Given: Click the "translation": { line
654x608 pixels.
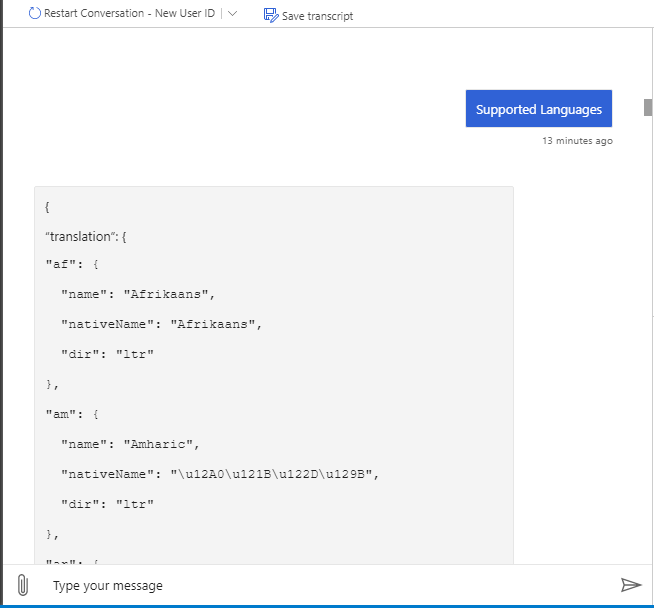Looking at the screenshot, I should tap(86, 236).
